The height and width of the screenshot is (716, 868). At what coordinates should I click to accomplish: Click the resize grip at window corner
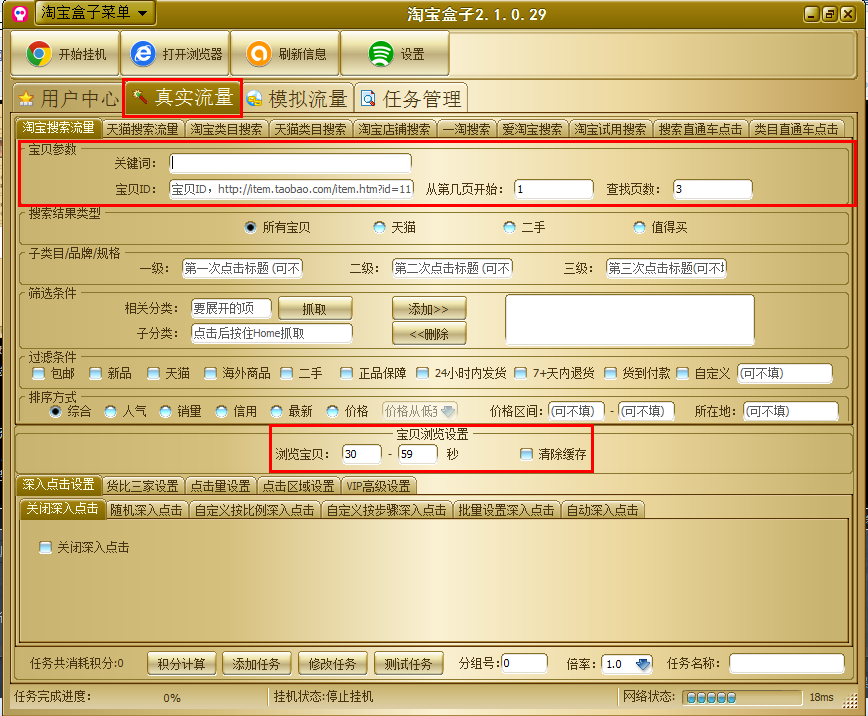pyautogui.click(x=850, y=701)
